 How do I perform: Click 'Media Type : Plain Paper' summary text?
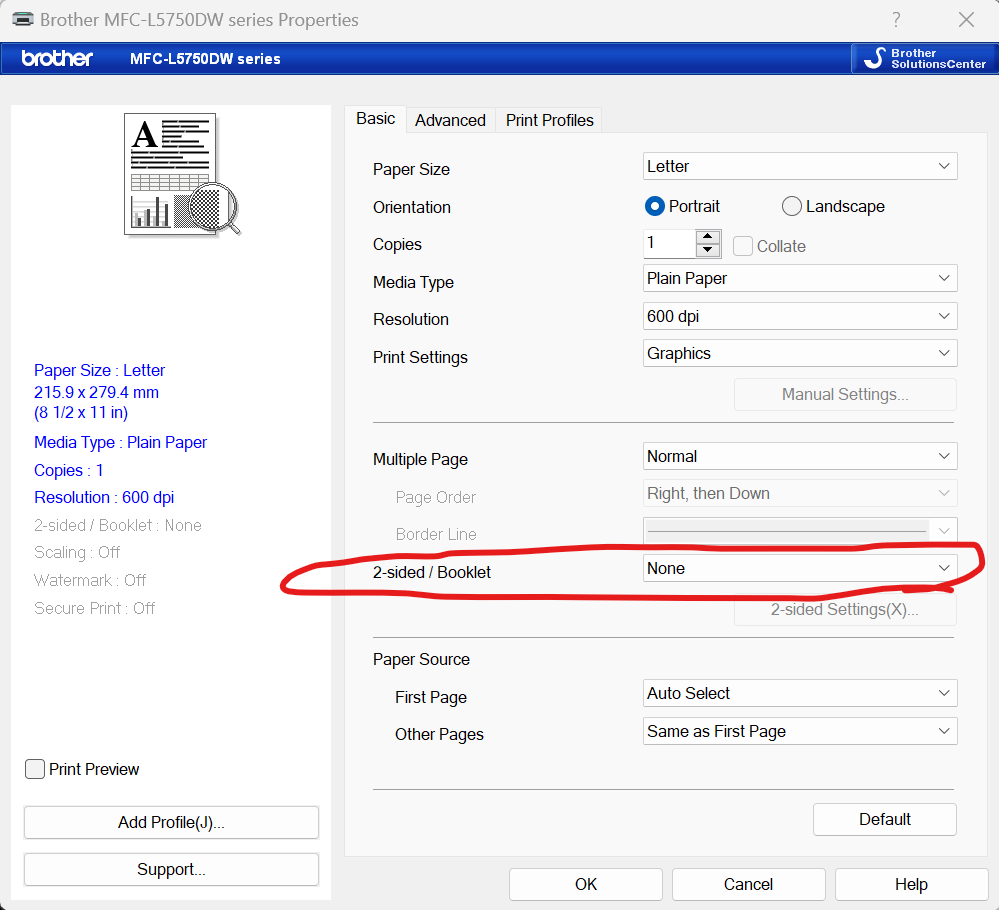coord(120,442)
